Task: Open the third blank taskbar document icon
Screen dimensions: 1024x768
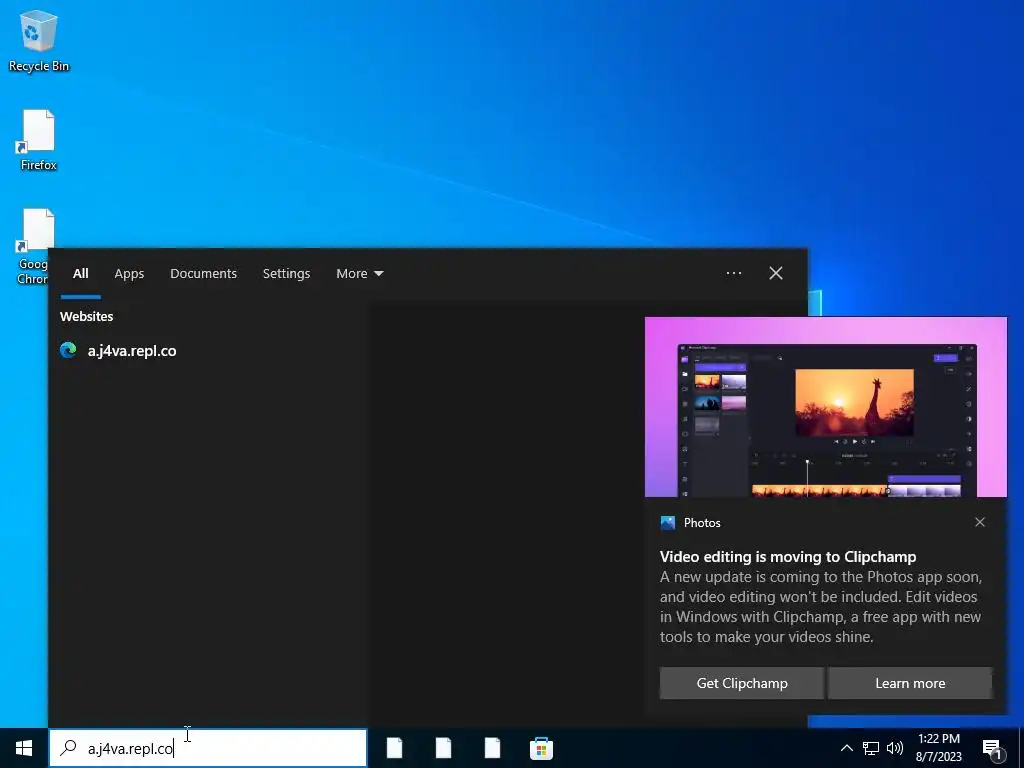Action: [x=492, y=748]
